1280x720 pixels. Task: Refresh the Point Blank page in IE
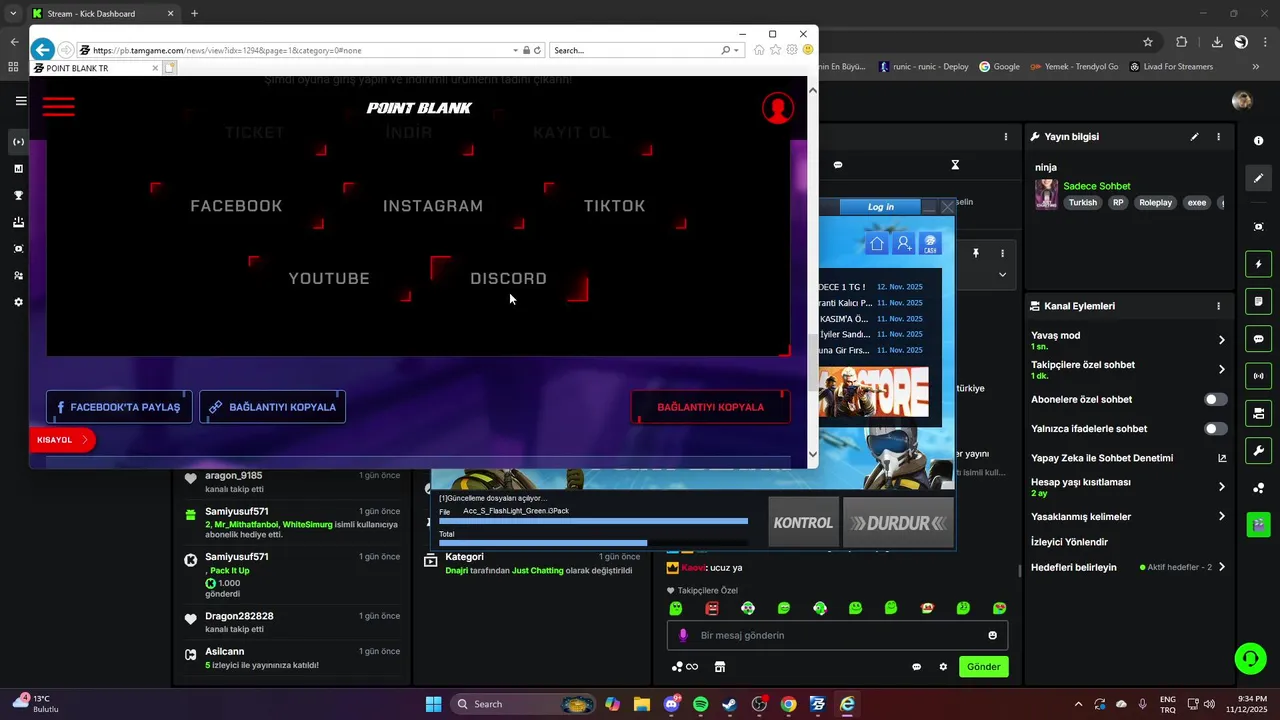pyautogui.click(x=537, y=50)
